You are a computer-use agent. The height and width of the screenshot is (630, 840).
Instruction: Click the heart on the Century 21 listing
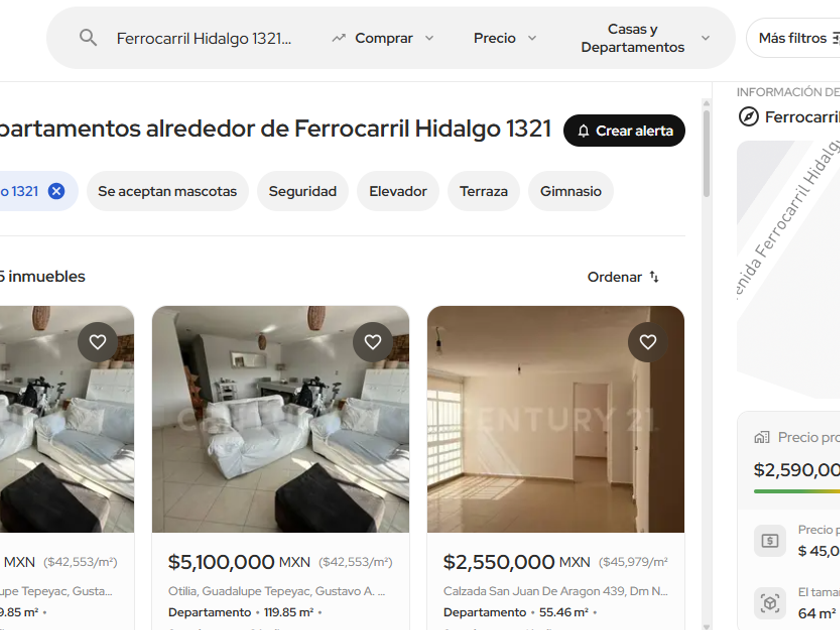[648, 342]
